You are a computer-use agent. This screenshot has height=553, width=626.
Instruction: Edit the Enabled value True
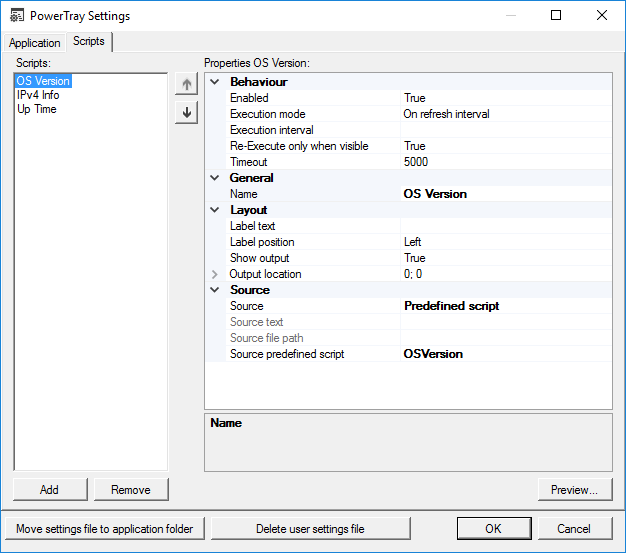(506, 98)
